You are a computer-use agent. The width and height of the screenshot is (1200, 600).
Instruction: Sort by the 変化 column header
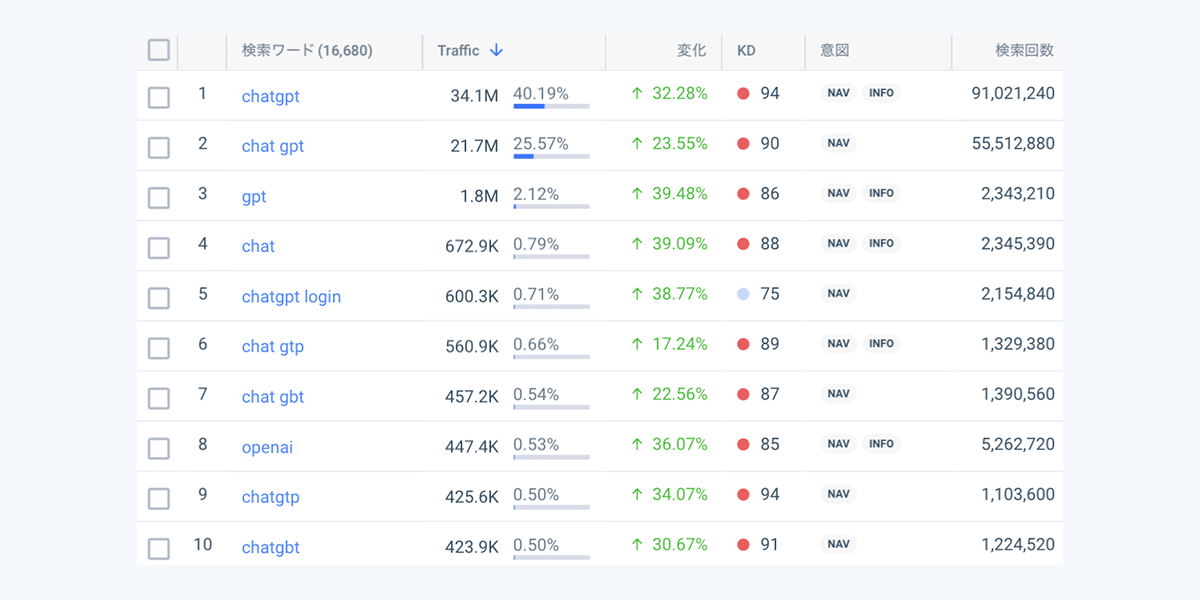point(692,50)
